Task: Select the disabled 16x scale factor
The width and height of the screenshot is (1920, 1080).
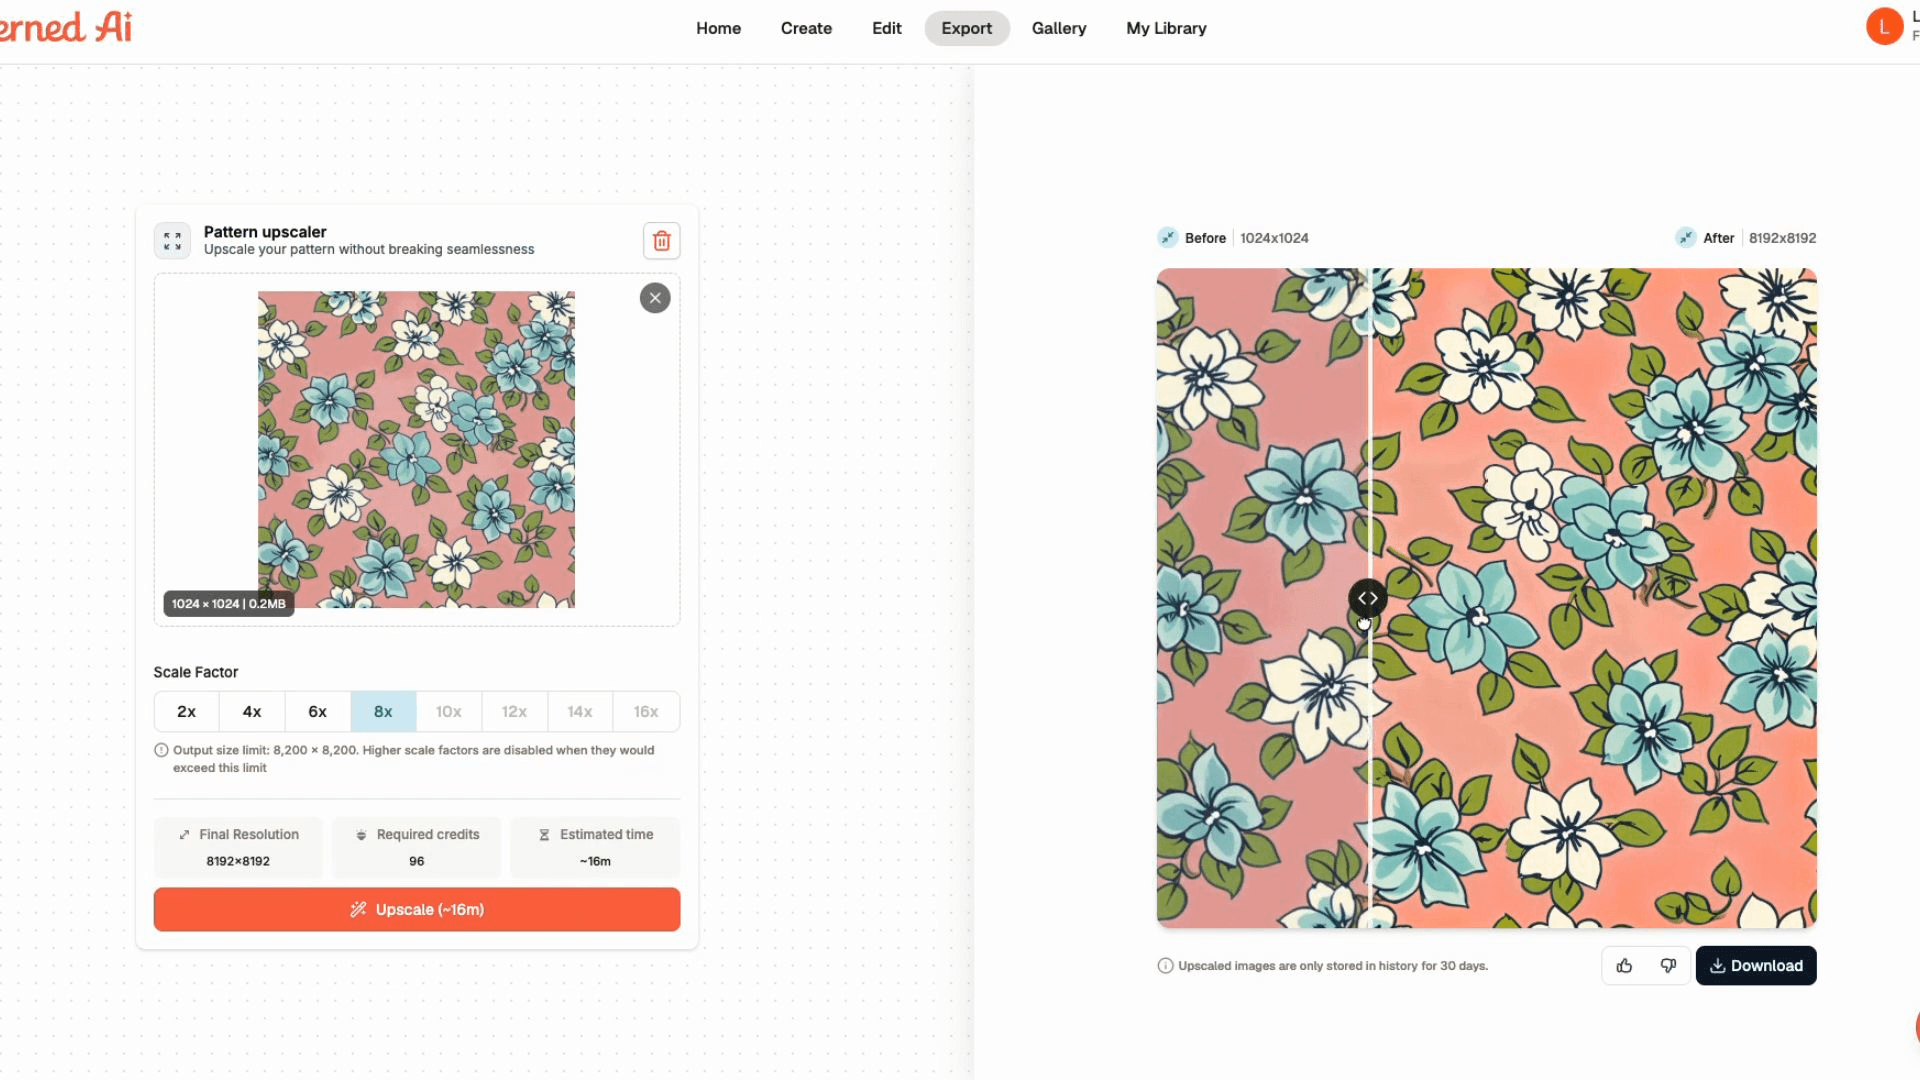Action: coord(646,712)
